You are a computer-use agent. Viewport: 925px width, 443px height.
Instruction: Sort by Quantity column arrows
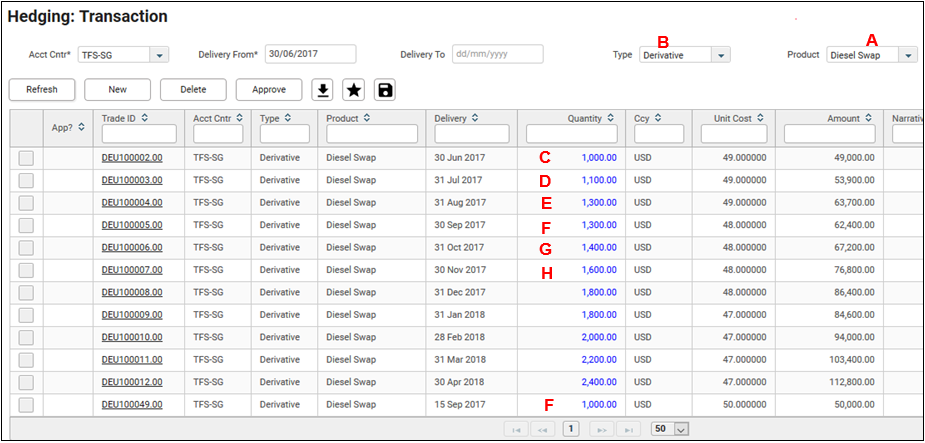610,118
